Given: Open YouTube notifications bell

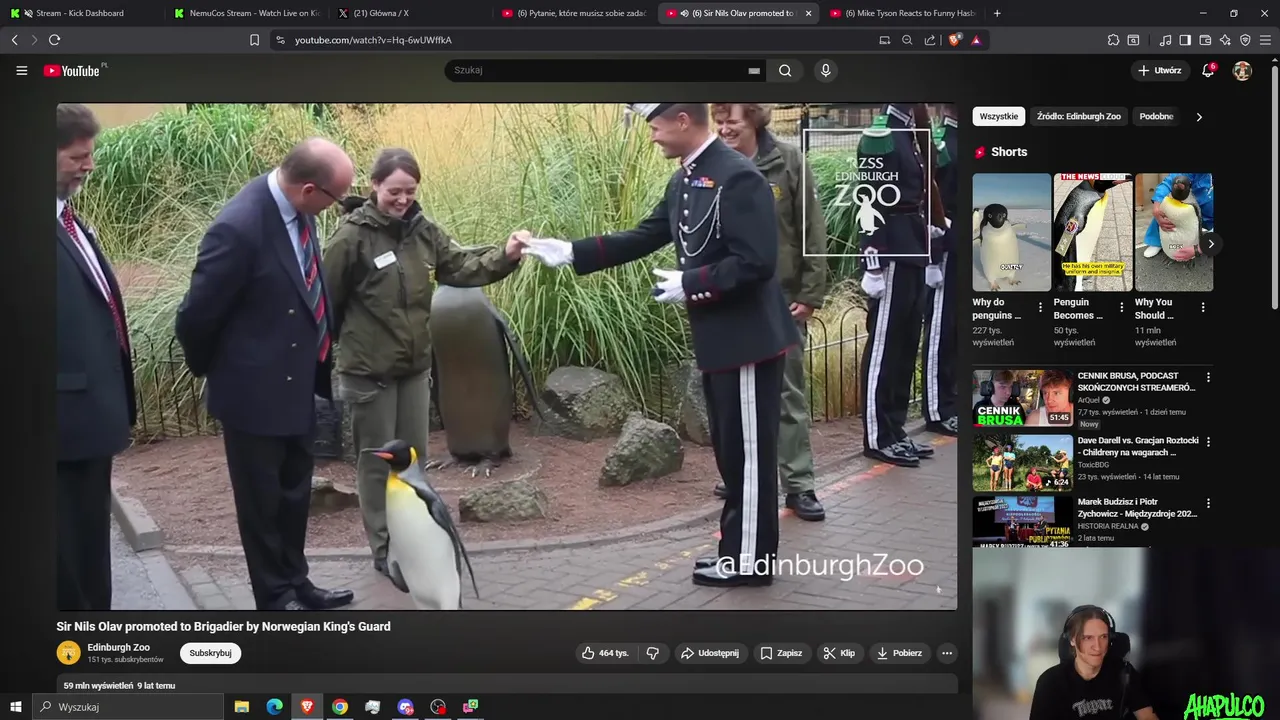Looking at the screenshot, I should (1208, 70).
